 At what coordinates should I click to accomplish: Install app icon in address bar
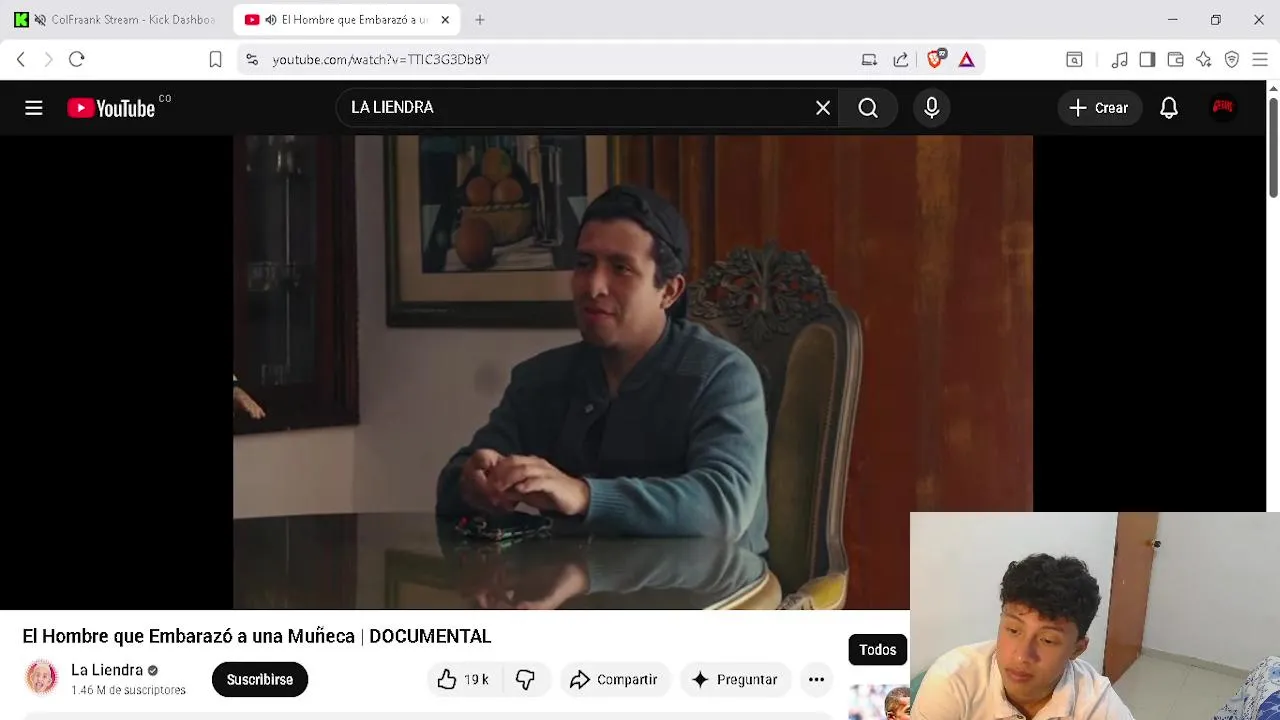tap(869, 60)
